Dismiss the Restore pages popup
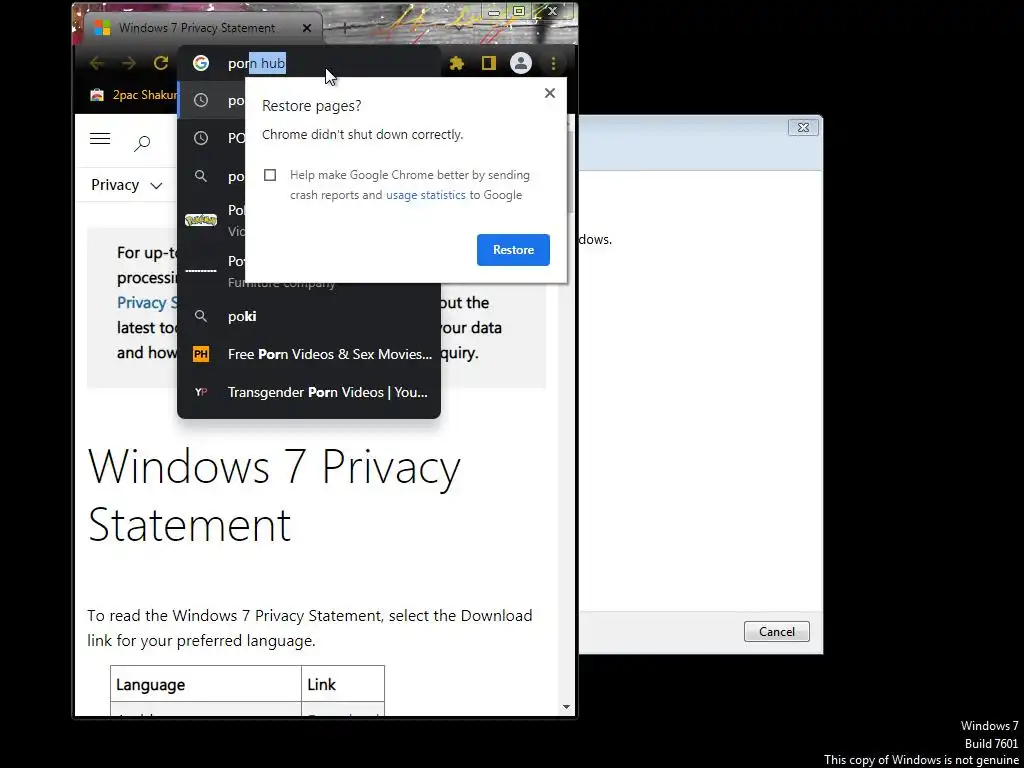 tap(550, 93)
